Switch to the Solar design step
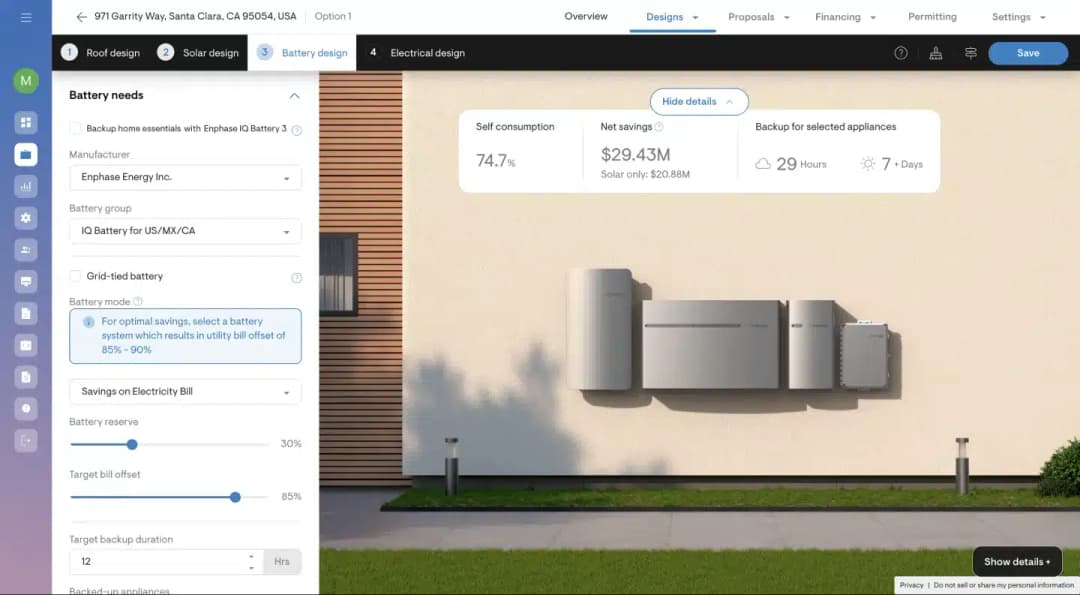The image size is (1080, 595). click(199, 53)
